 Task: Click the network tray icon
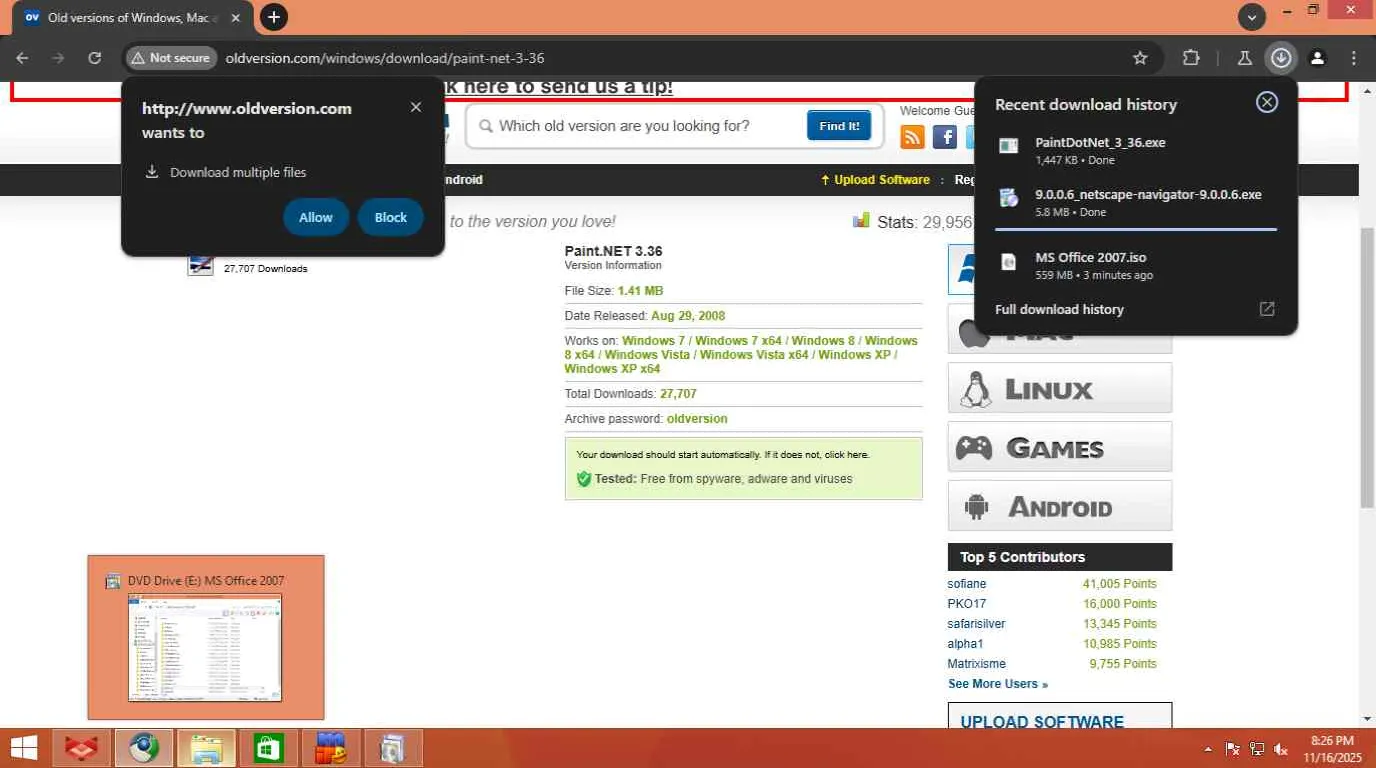pos(1257,749)
